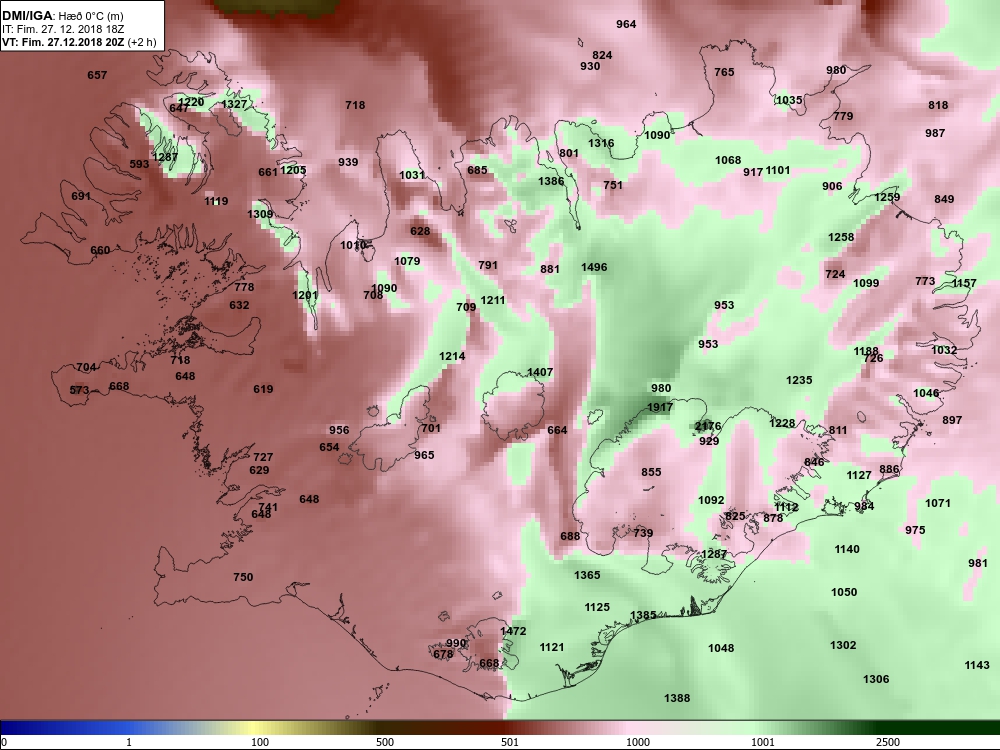The height and width of the screenshot is (750, 1000).
Task: Choose the 1327 height label
Action: click(234, 104)
